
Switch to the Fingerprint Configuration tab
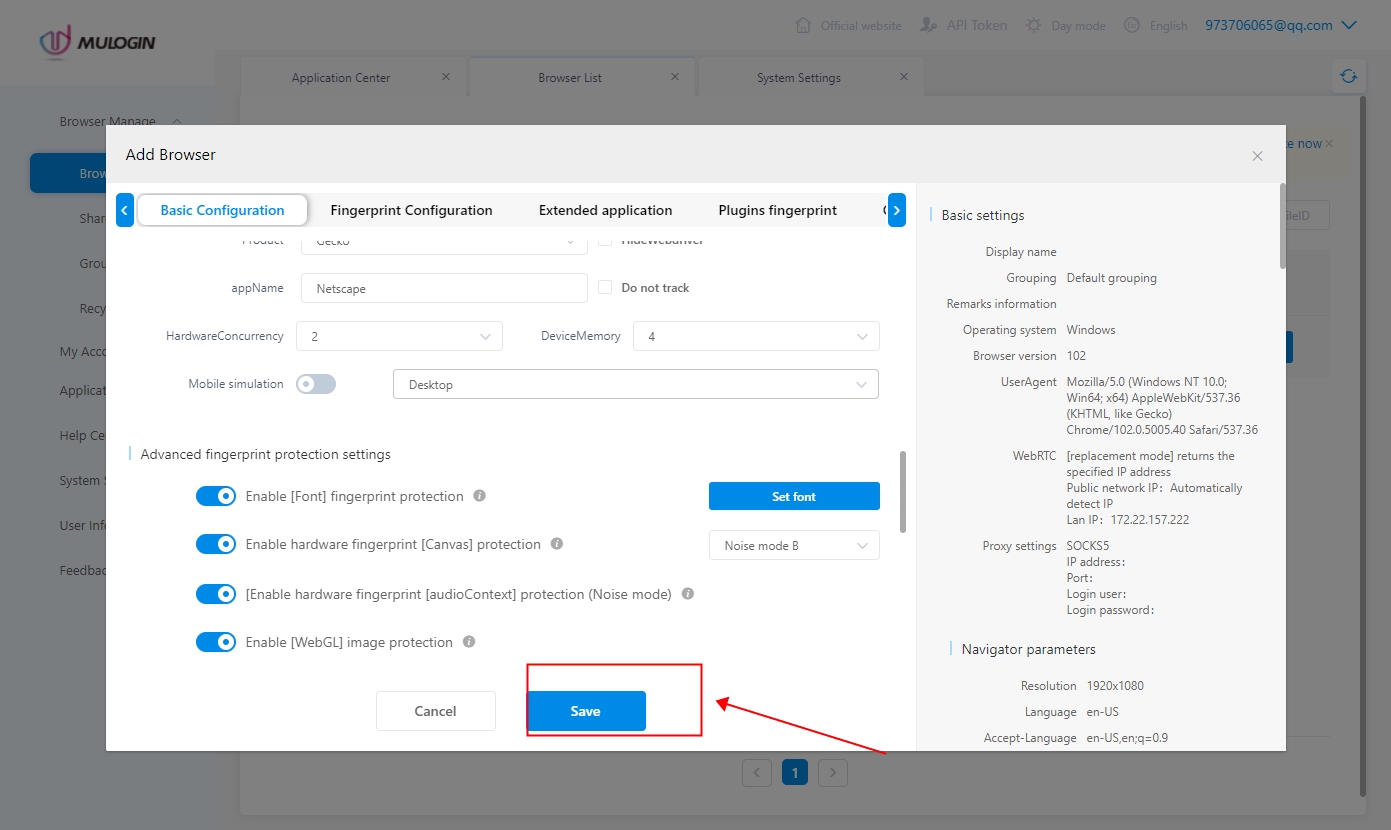pyautogui.click(x=411, y=210)
